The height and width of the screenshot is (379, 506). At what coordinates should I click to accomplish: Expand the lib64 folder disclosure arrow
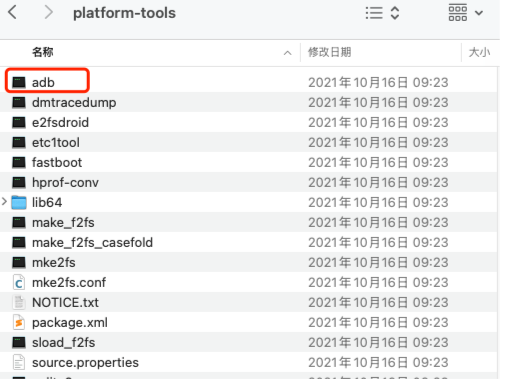click(x=4, y=201)
